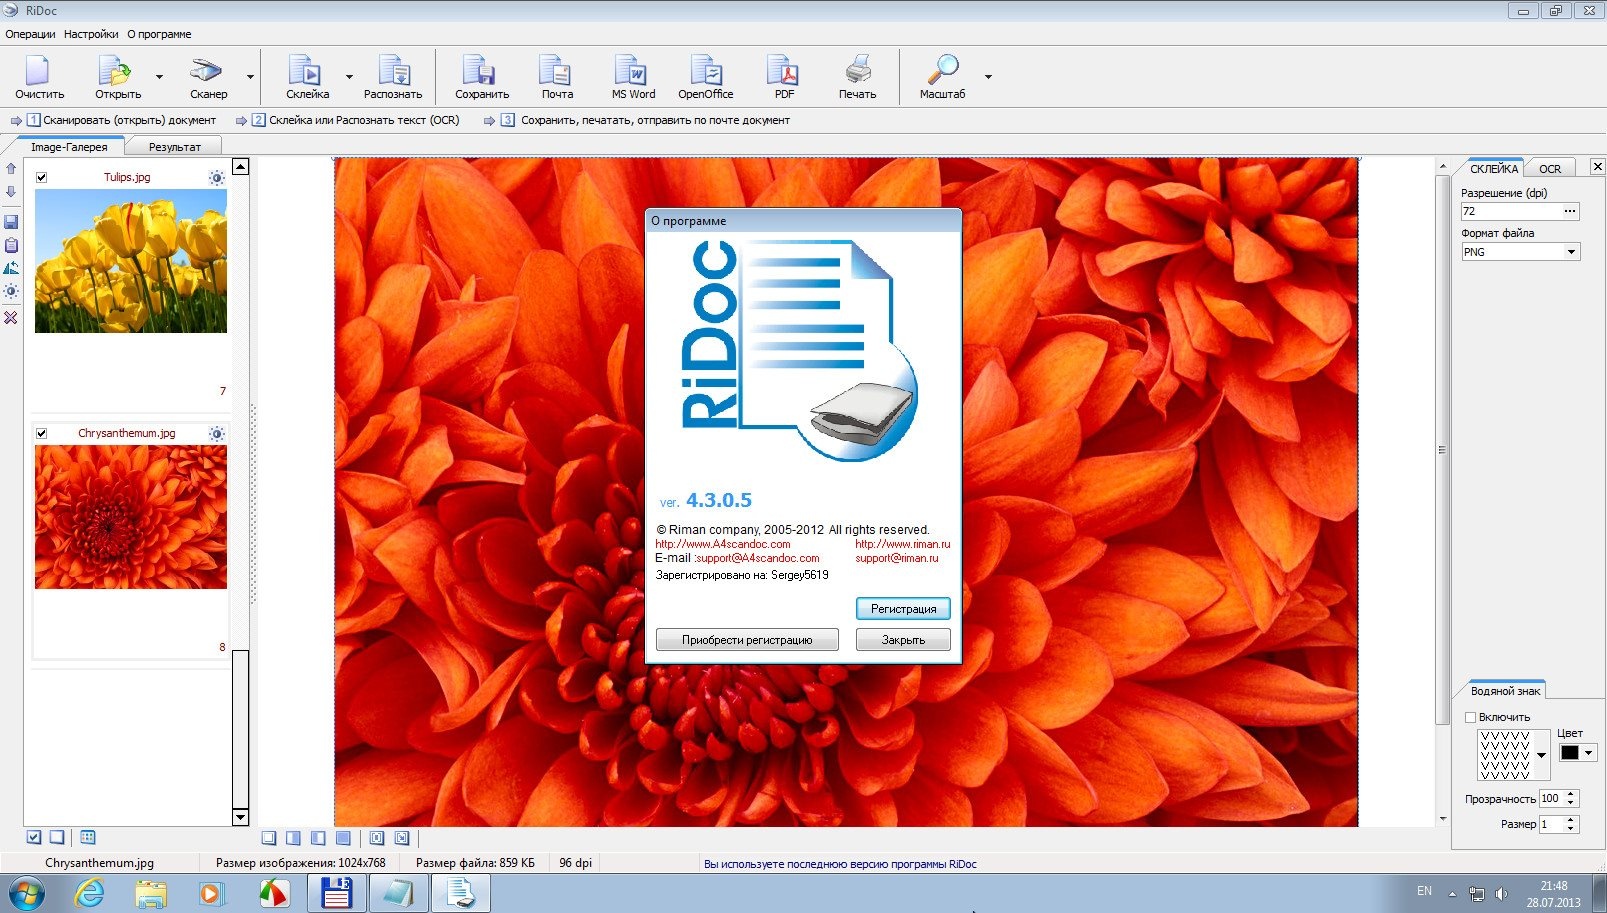
Task: Click the gallery scrollbar up arrow
Action: (x=240, y=167)
